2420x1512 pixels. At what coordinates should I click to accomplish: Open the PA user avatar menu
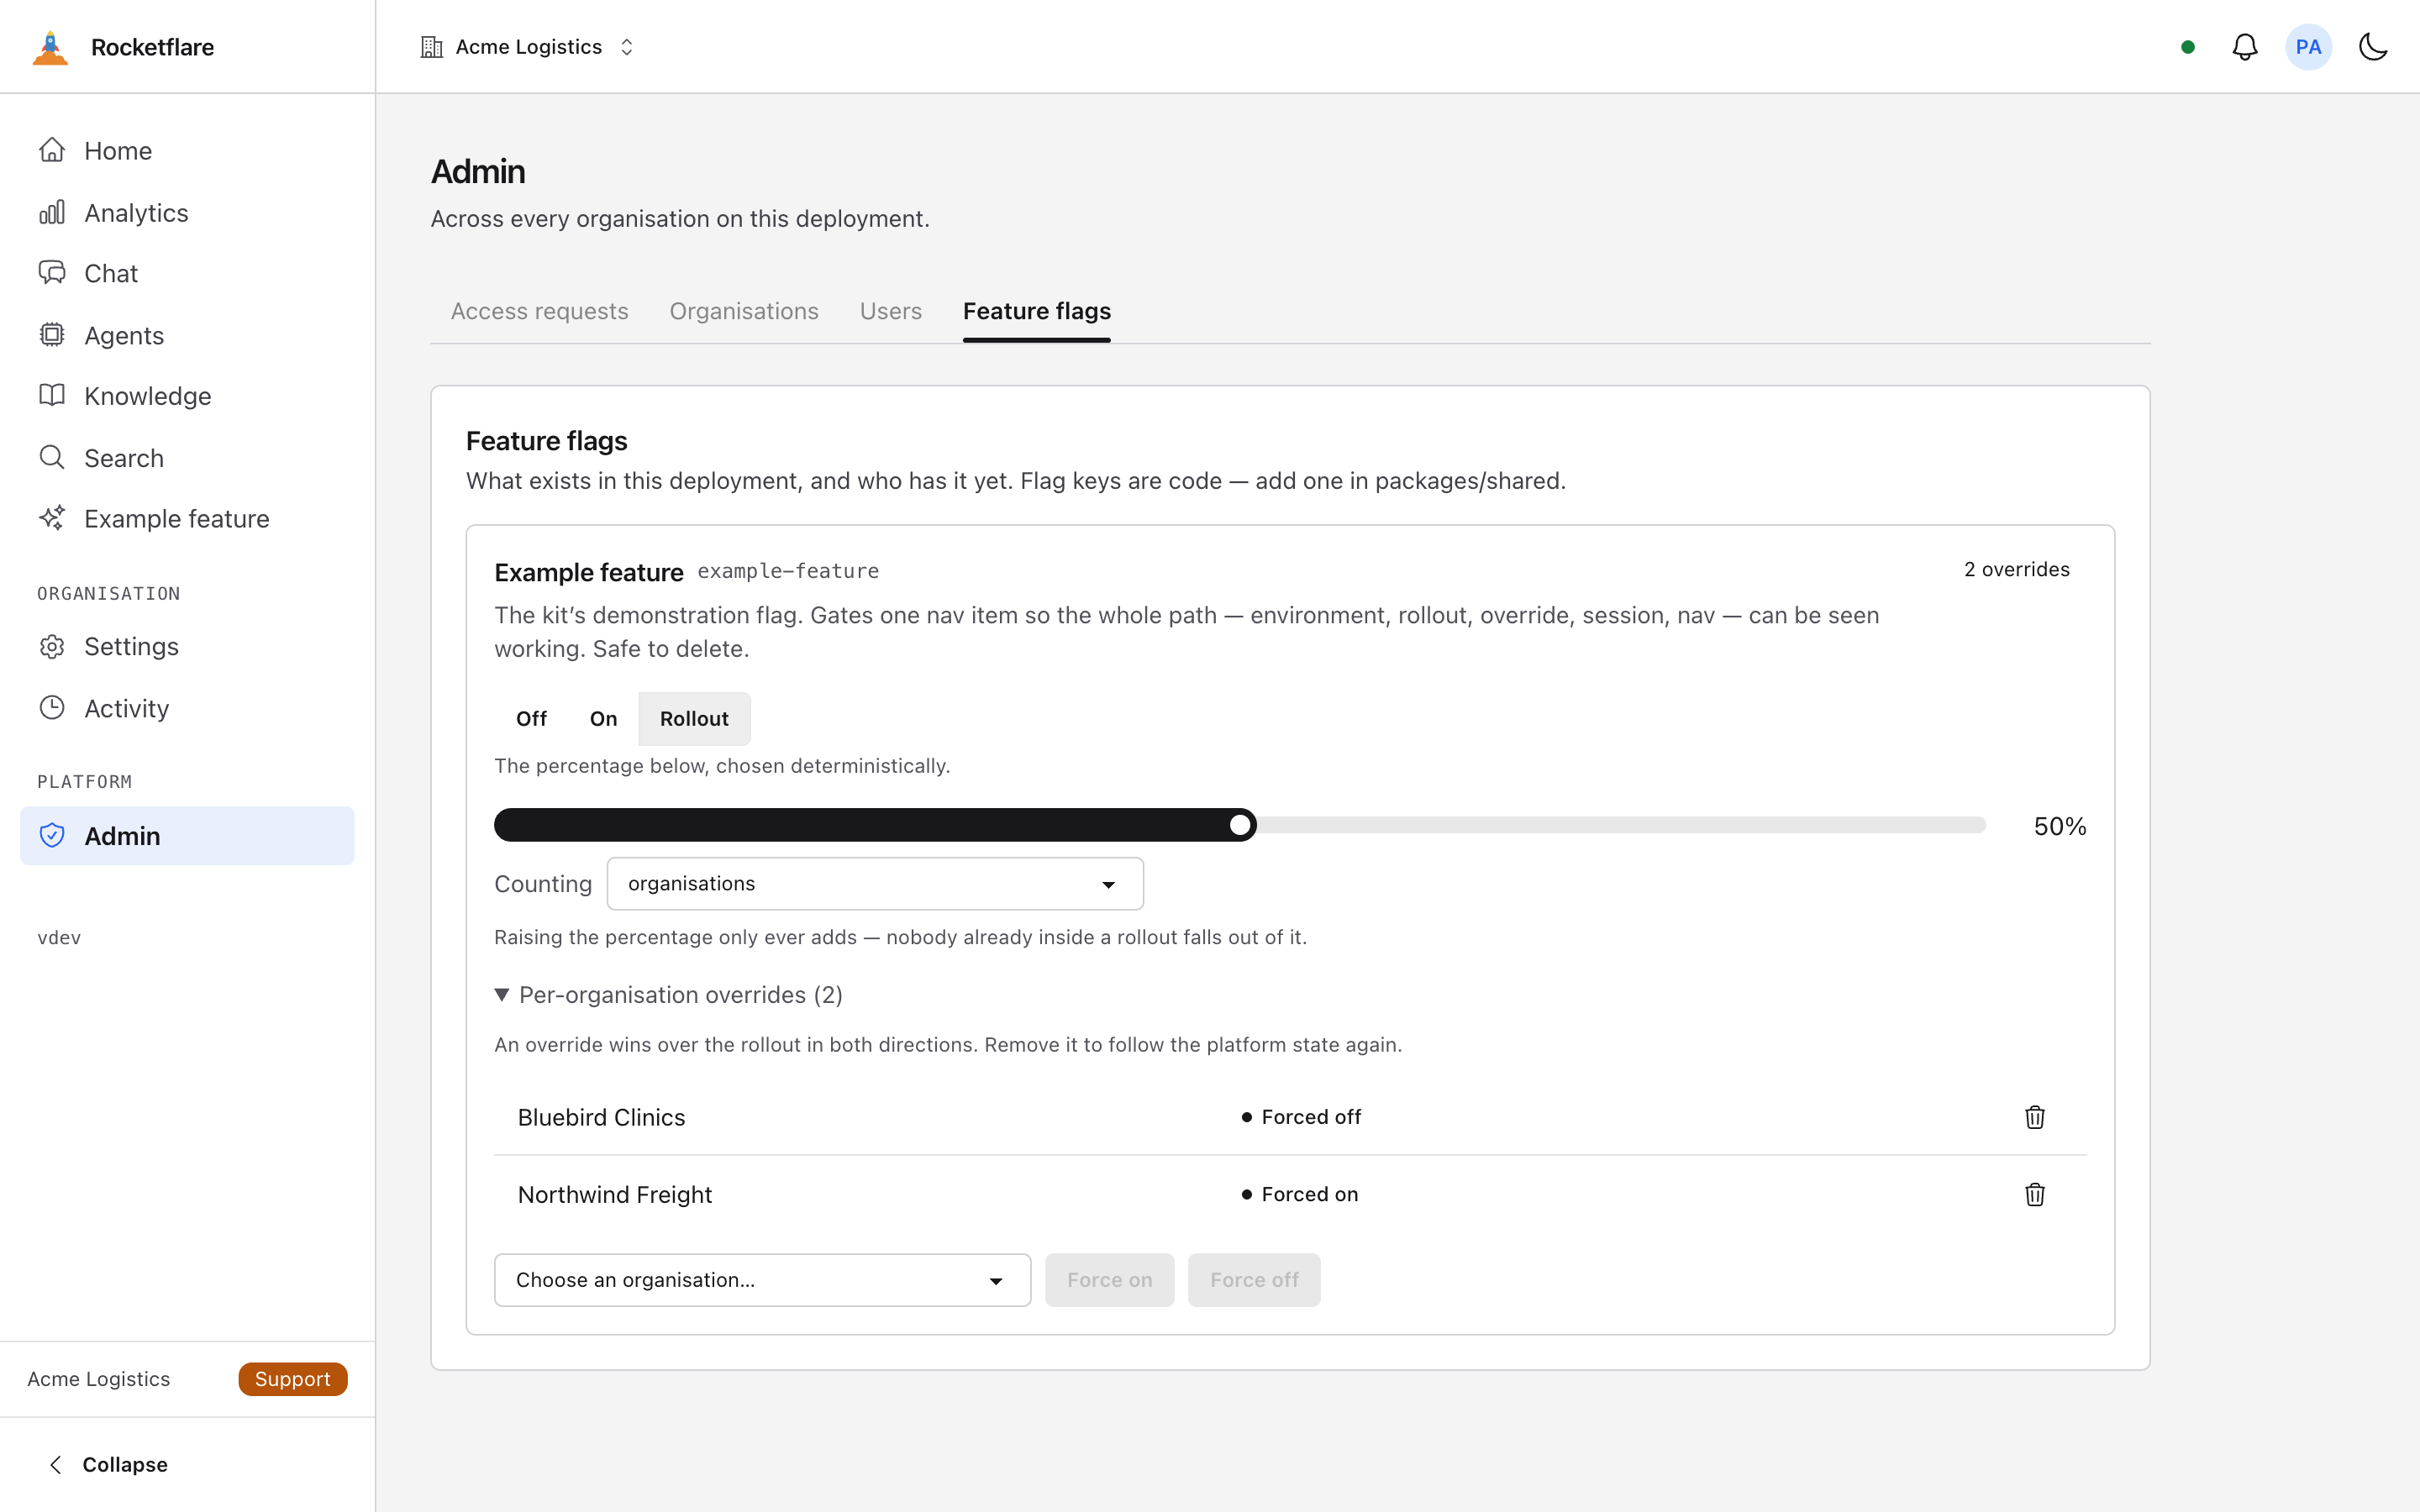(2308, 47)
